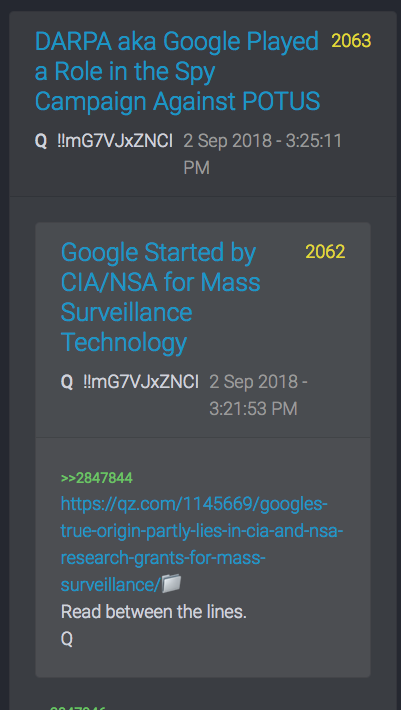Screen dimensions: 401x710
Task: Click the Q author name on post 2063
Action: [x=41, y=141]
